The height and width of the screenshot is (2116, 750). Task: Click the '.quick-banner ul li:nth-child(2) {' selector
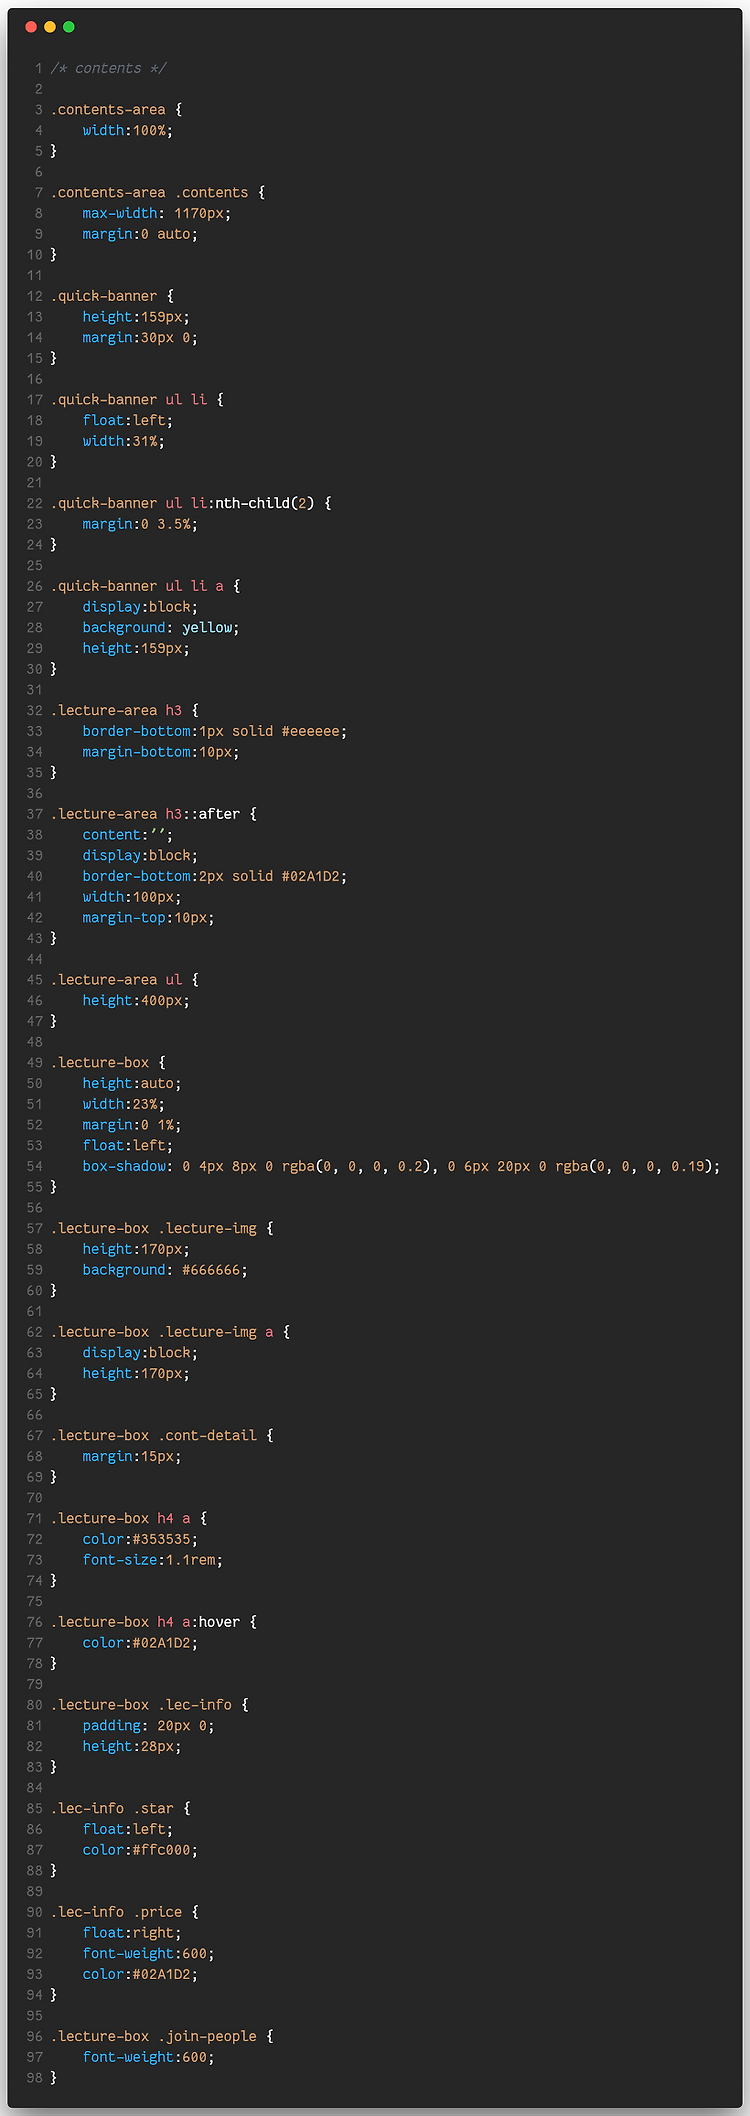[191, 503]
